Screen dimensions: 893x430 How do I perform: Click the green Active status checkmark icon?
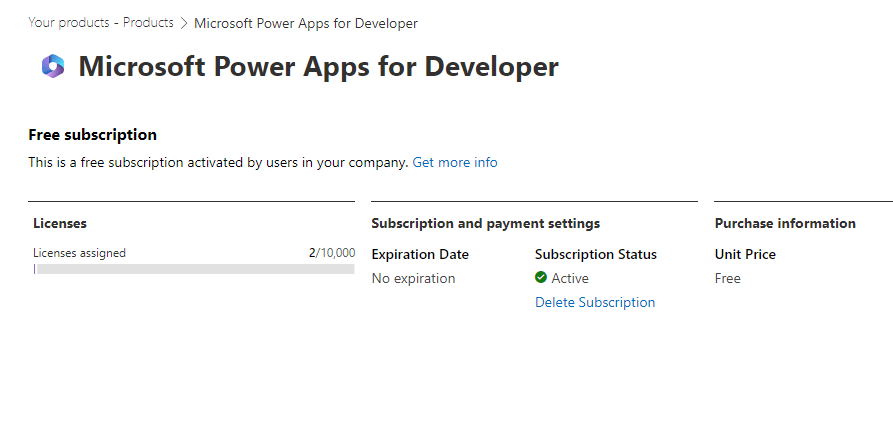541,277
